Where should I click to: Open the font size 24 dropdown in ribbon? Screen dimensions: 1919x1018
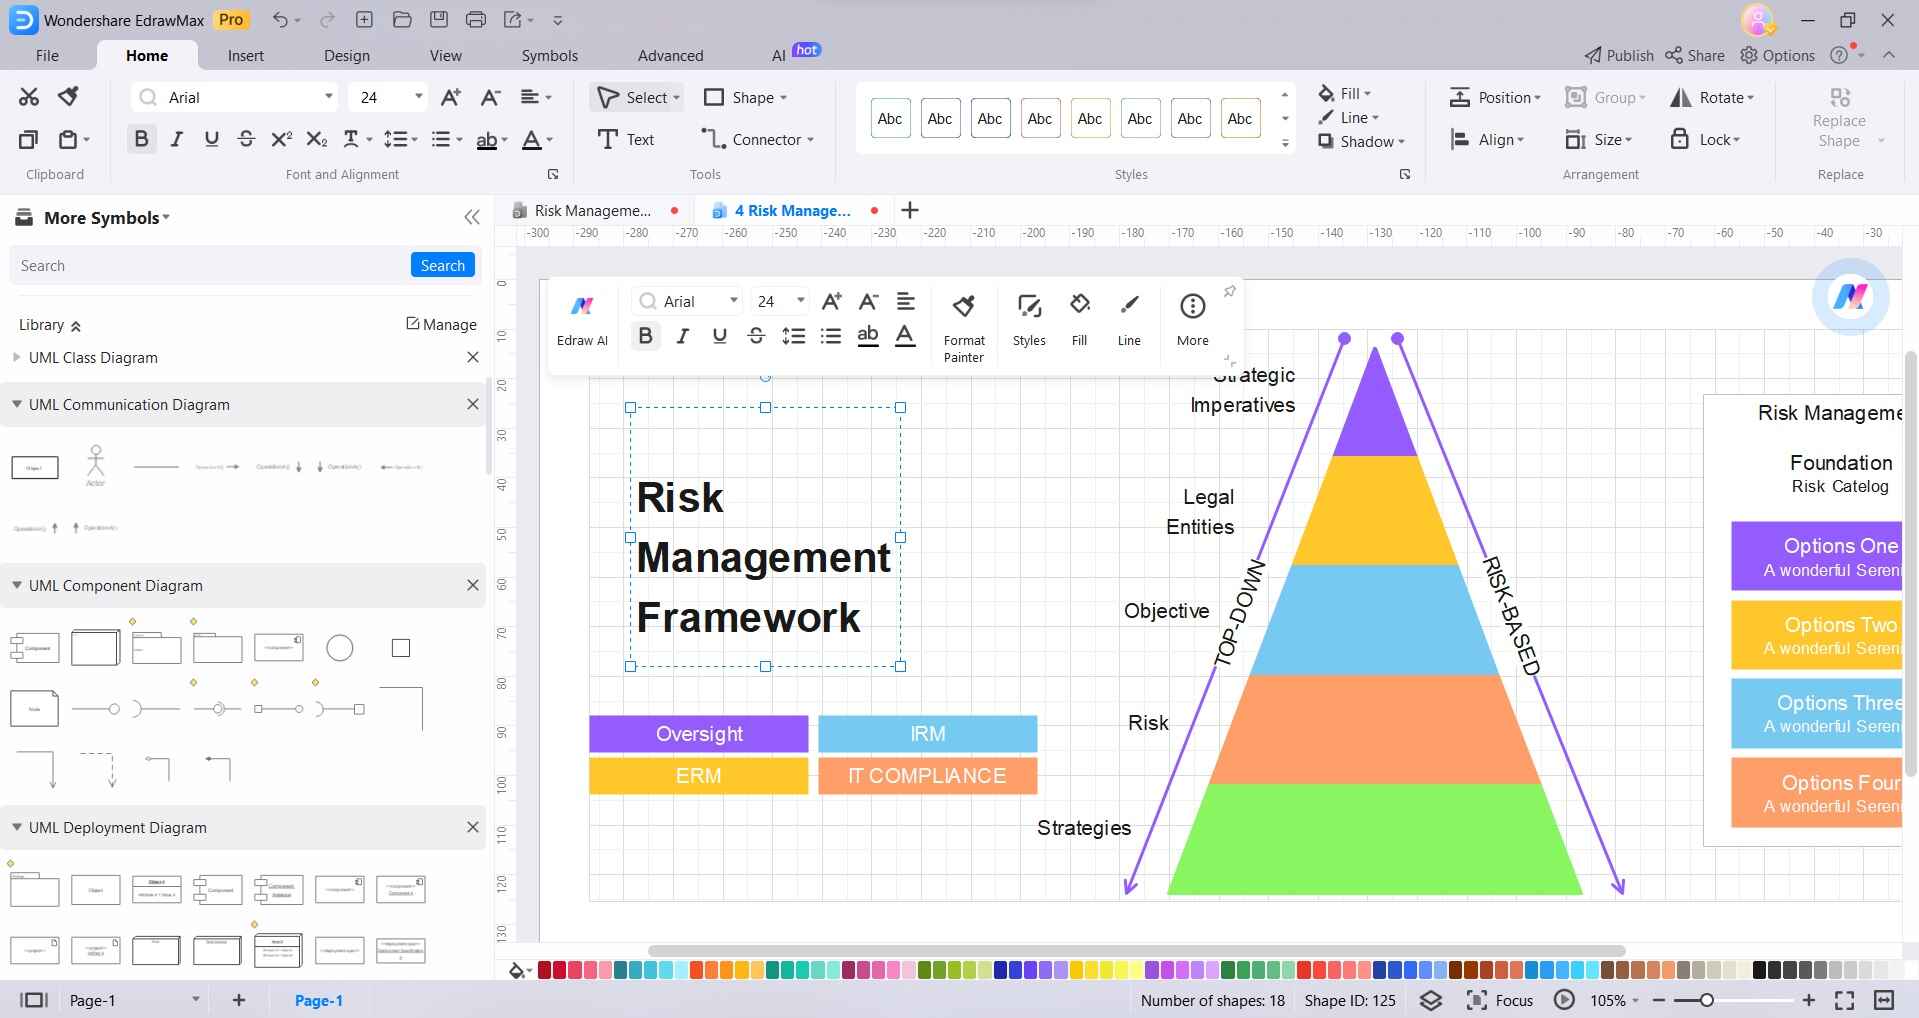[418, 97]
